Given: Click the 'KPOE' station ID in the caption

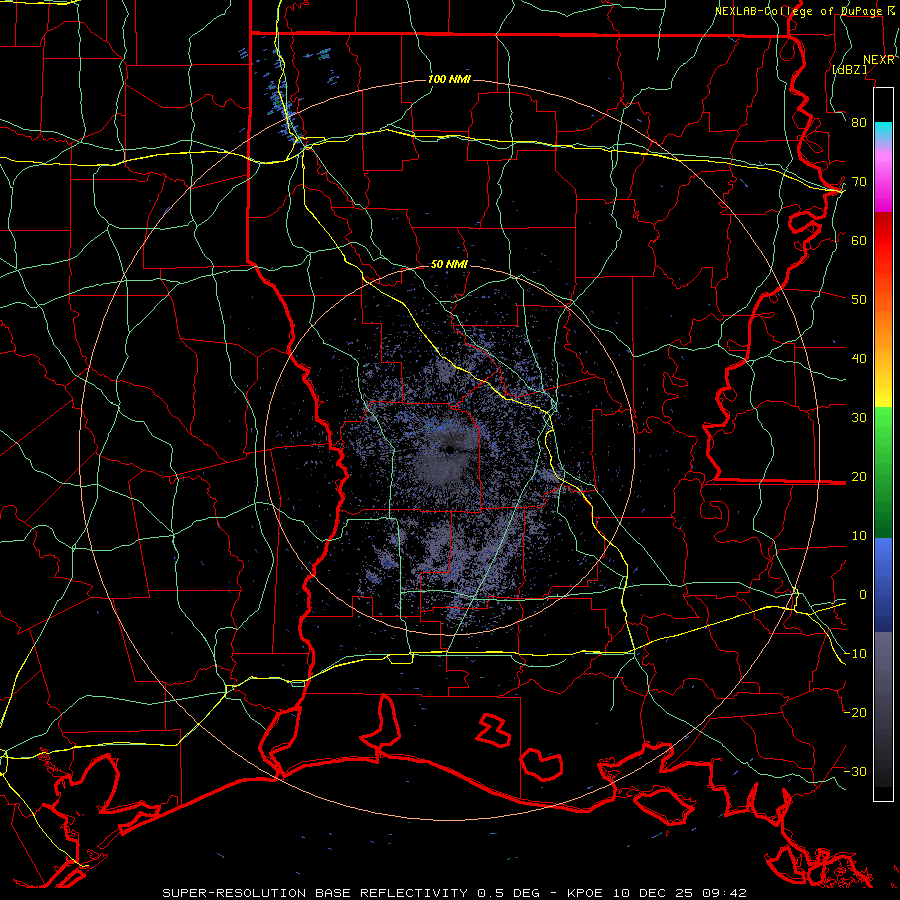Looking at the screenshot, I should [586, 893].
